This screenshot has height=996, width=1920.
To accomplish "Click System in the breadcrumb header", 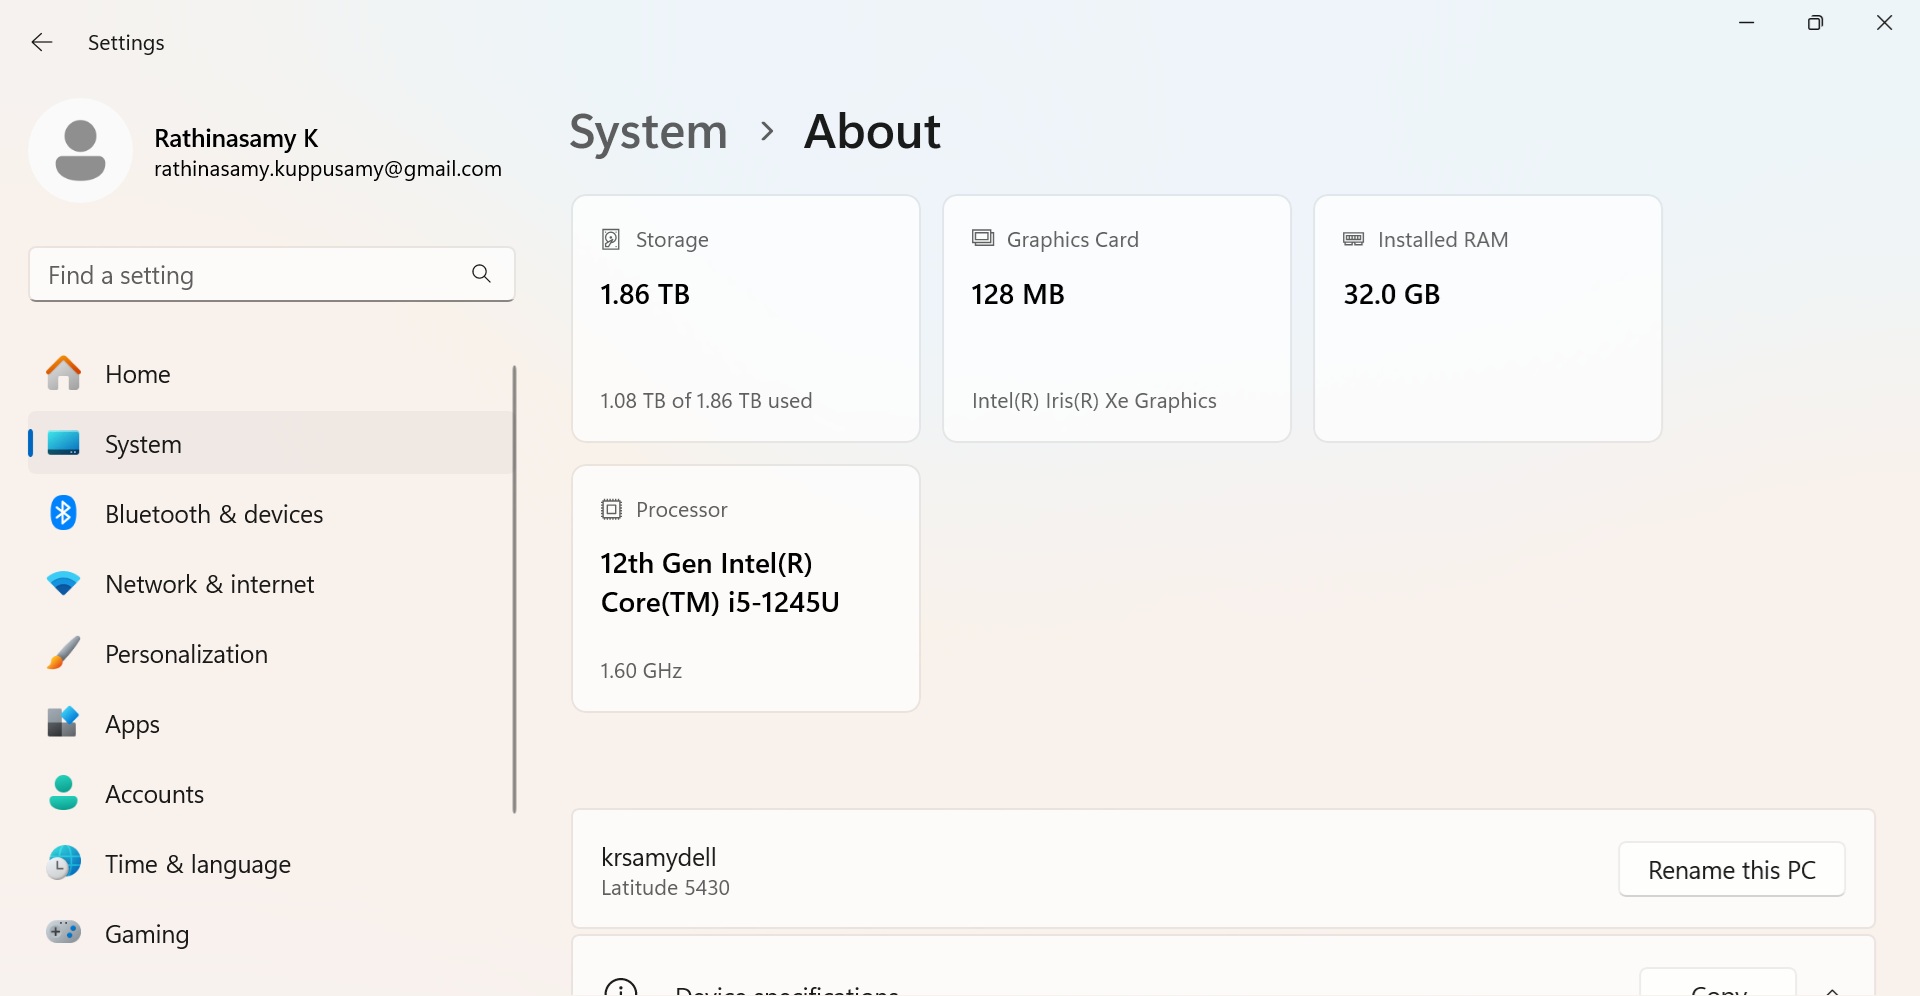I will click(648, 131).
